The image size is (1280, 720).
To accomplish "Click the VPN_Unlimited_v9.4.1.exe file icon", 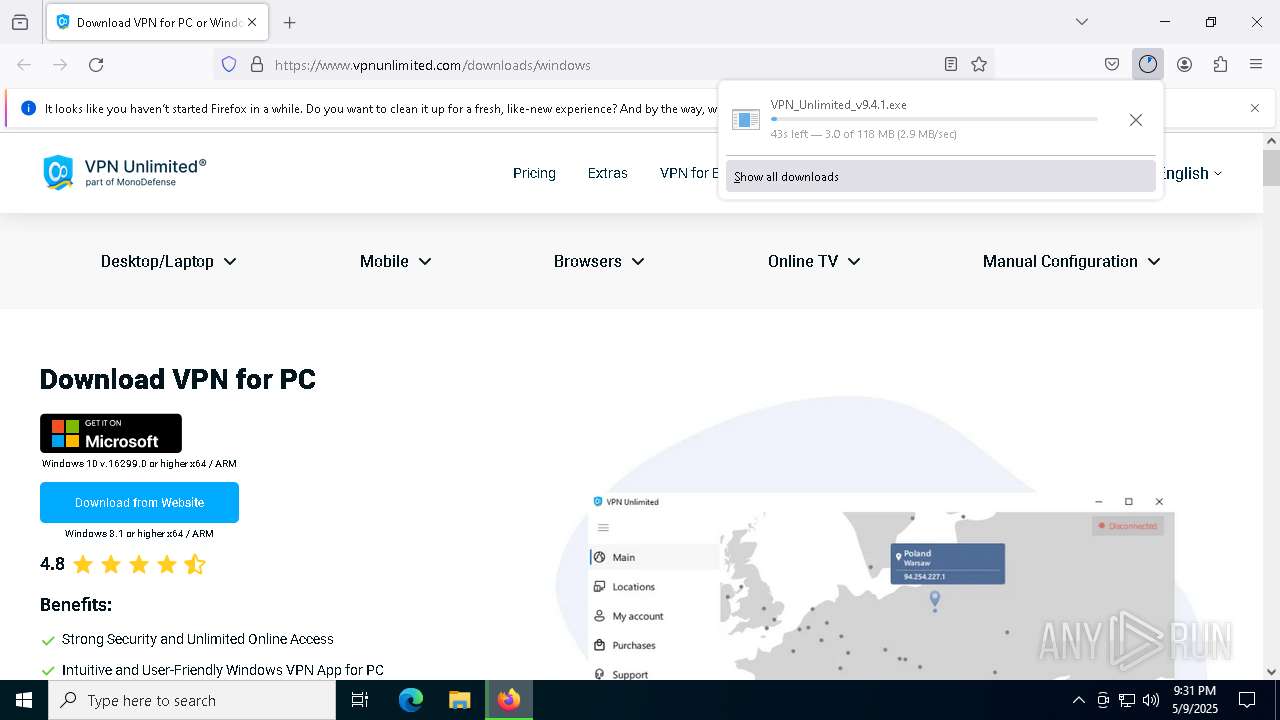I will (x=746, y=120).
